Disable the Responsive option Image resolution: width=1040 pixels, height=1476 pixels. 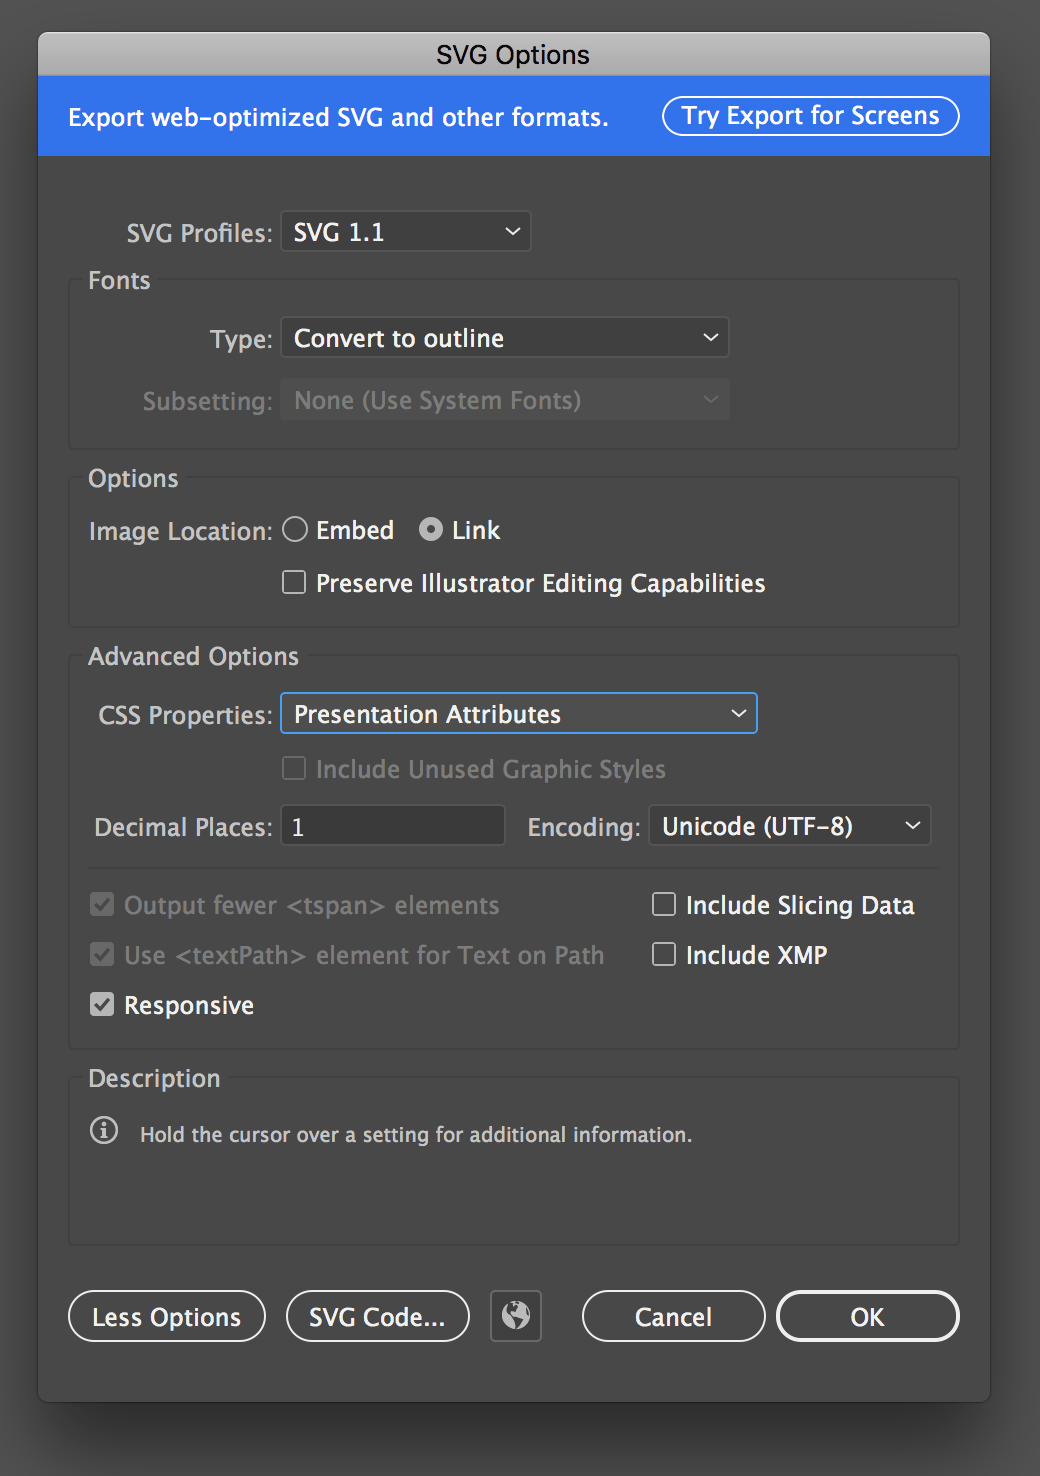click(101, 1004)
